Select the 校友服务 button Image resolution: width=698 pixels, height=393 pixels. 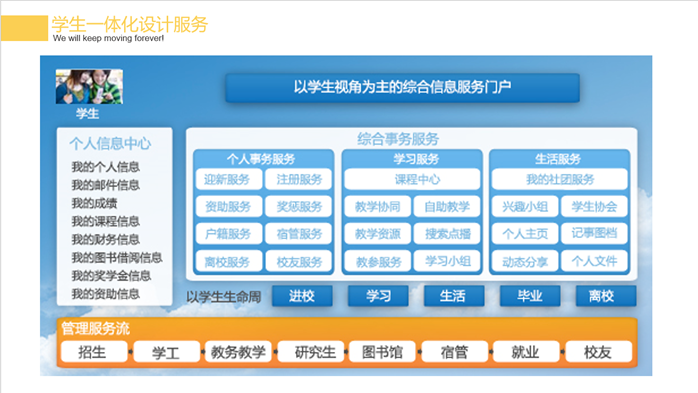299,262
